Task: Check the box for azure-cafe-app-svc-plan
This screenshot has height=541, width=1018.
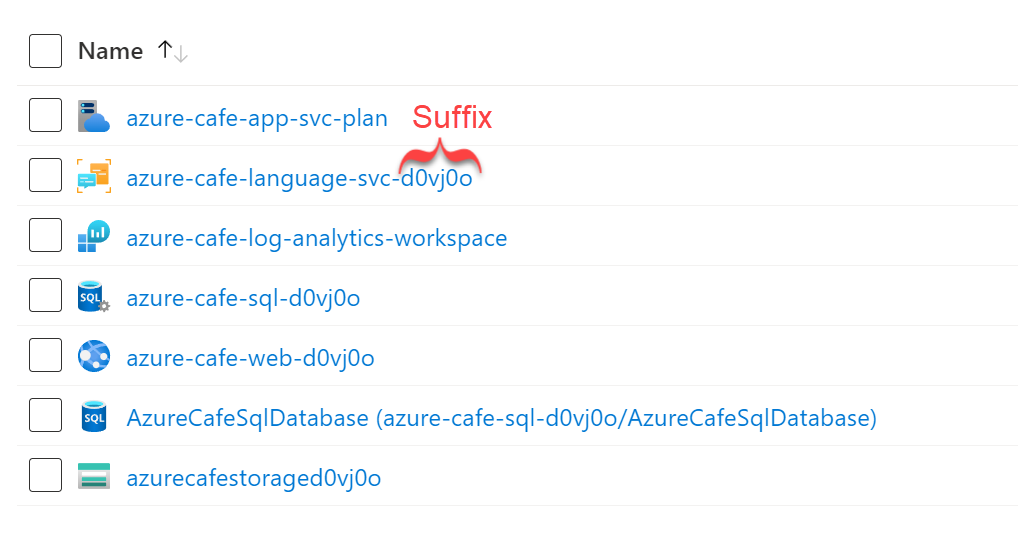Action: (x=46, y=117)
